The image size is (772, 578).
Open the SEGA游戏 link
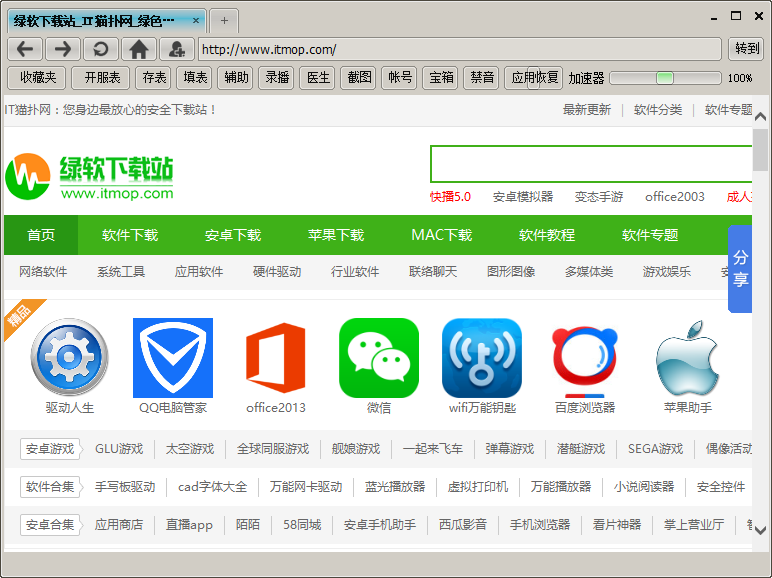point(655,449)
